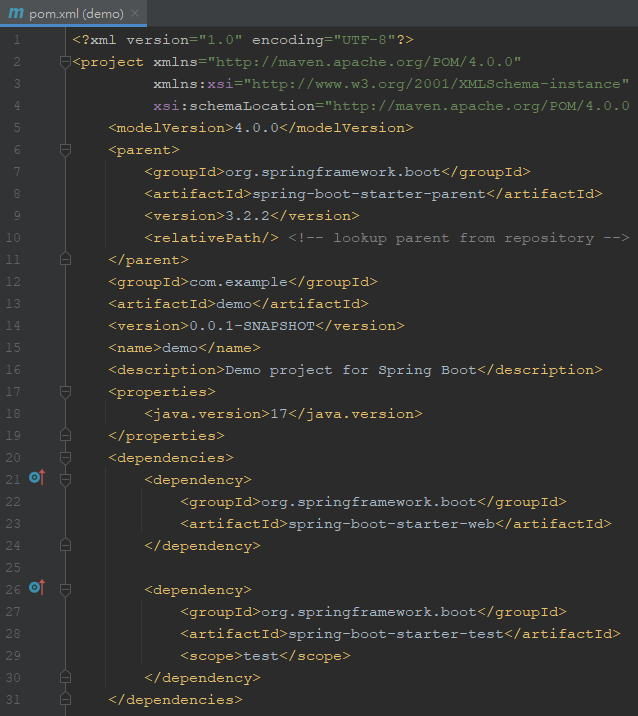Click groupId org.springframework.boot on line 22

[374, 502]
